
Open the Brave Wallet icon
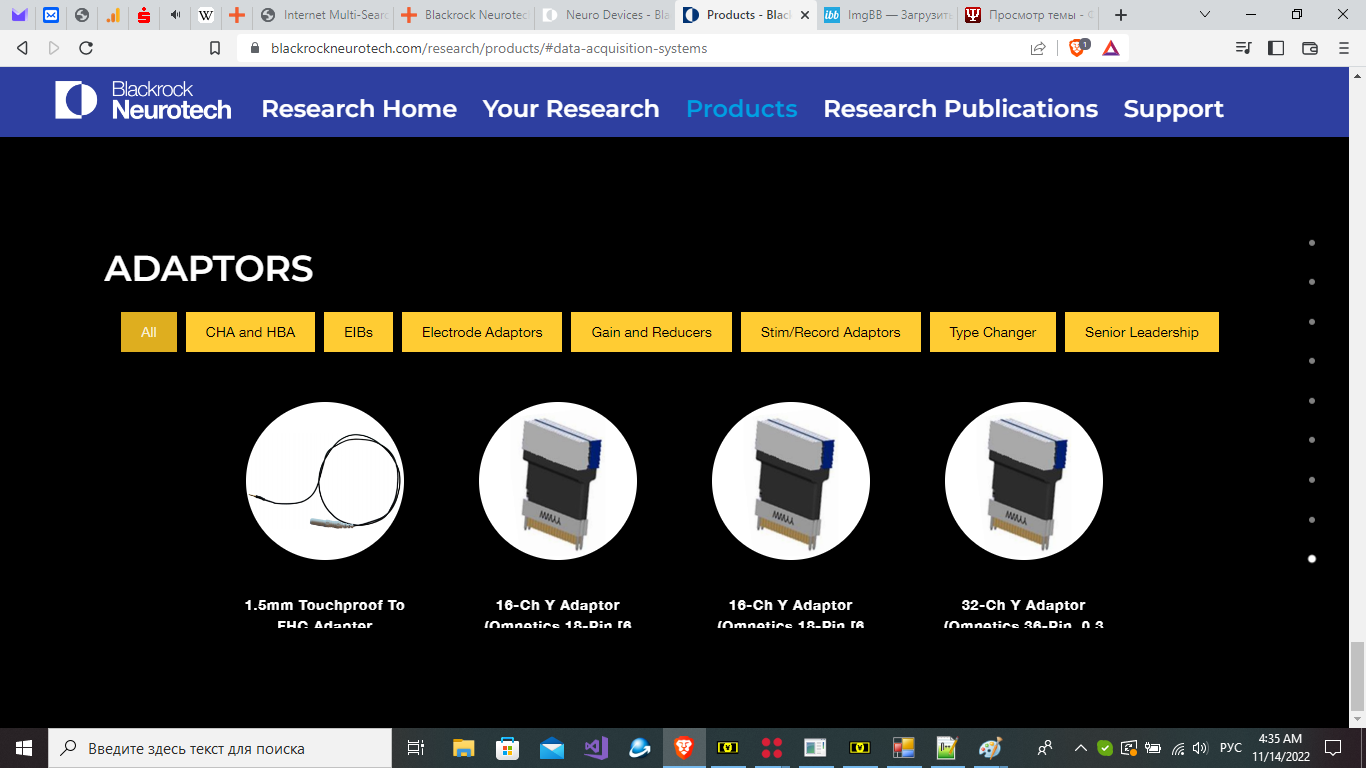point(1310,48)
